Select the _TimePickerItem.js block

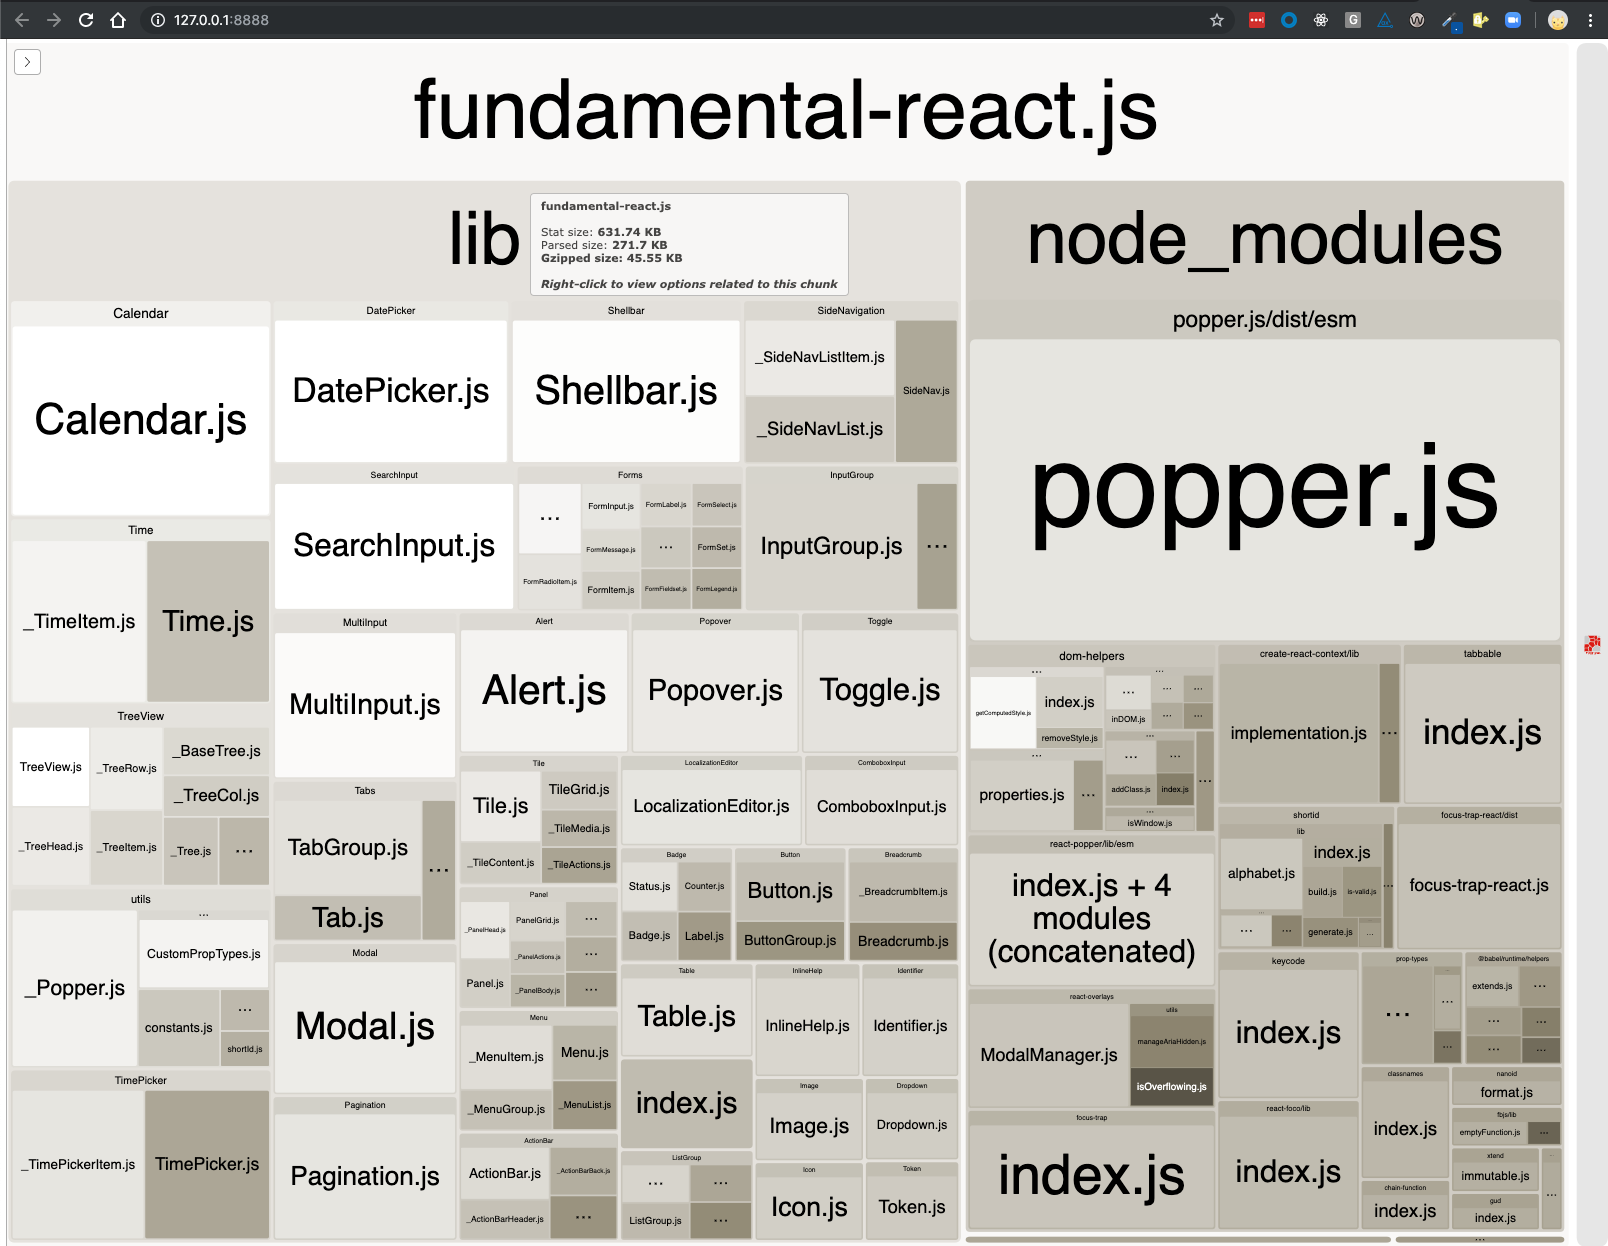[78, 1164]
